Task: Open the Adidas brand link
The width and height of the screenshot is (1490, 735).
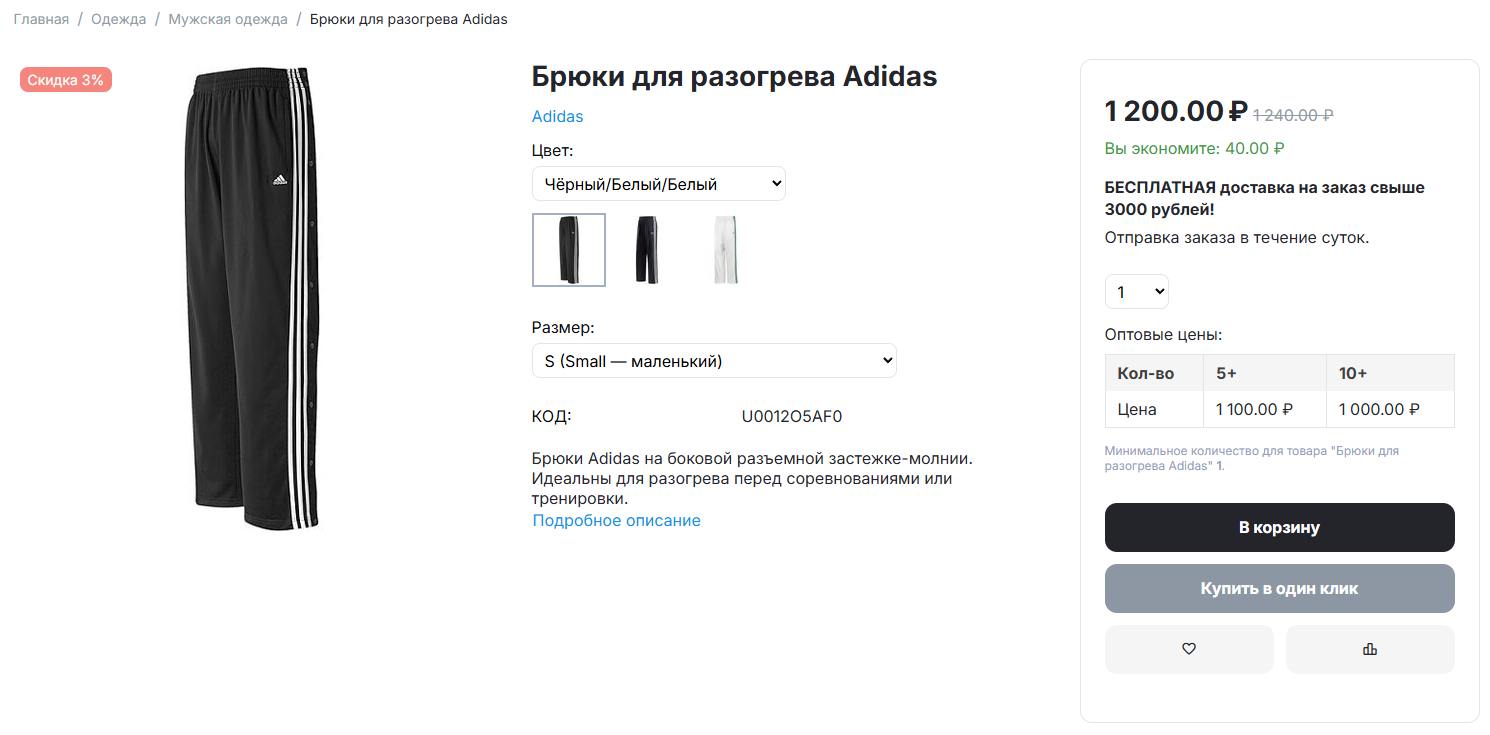Action: pos(557,116)
